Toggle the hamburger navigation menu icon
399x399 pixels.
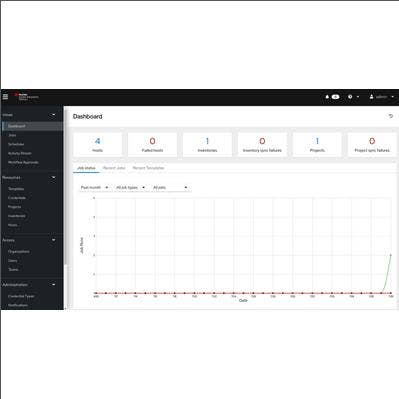[5, 97]
